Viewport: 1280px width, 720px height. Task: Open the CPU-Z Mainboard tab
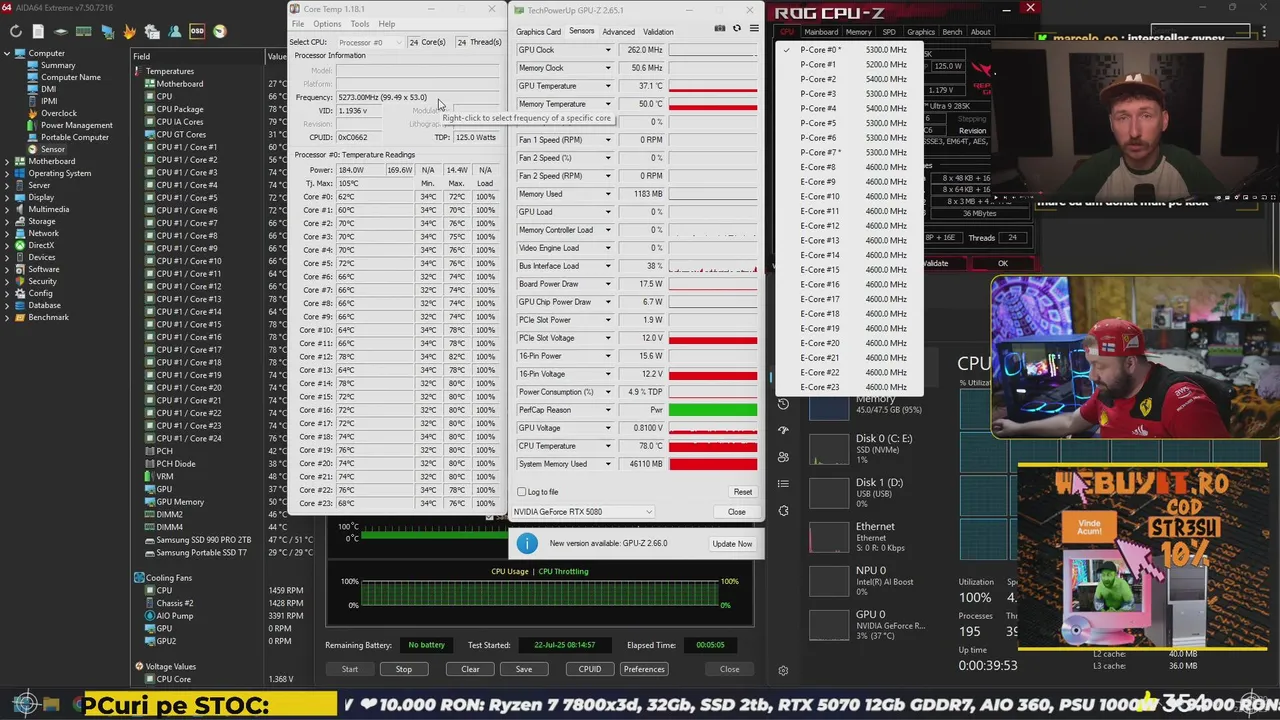pos(821,32)
